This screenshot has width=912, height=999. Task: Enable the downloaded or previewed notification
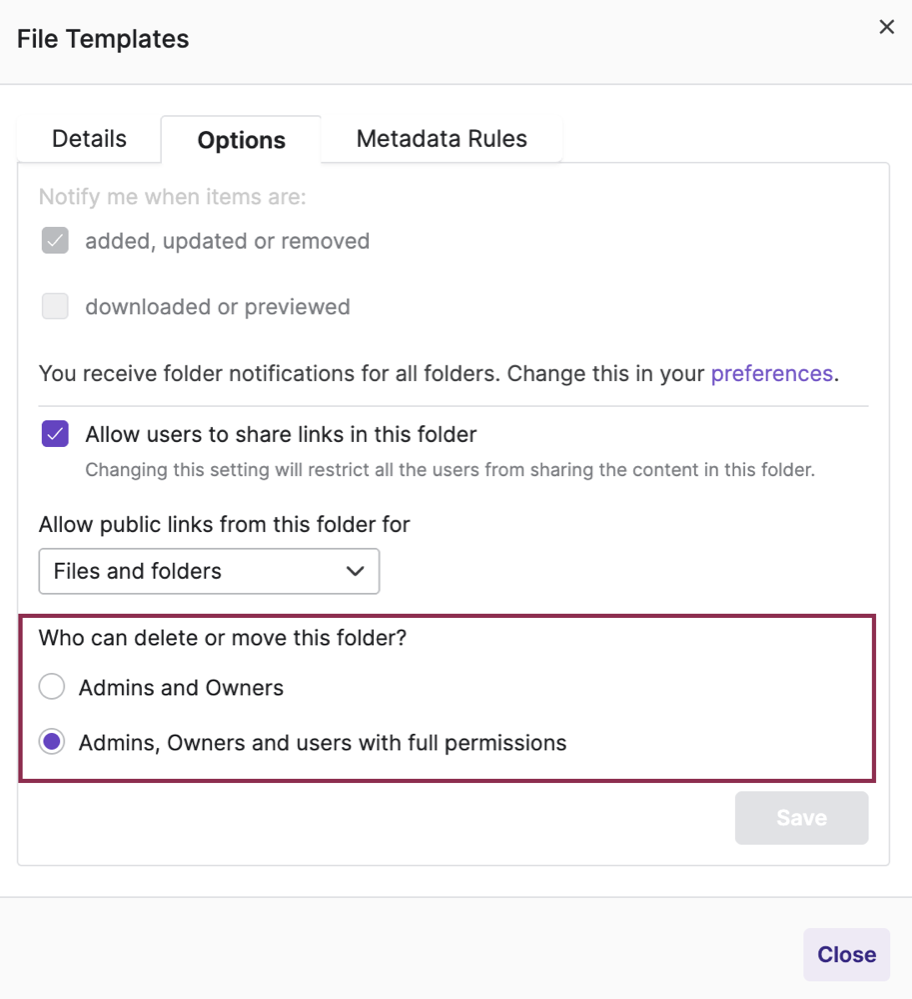[x=55, y=306]
